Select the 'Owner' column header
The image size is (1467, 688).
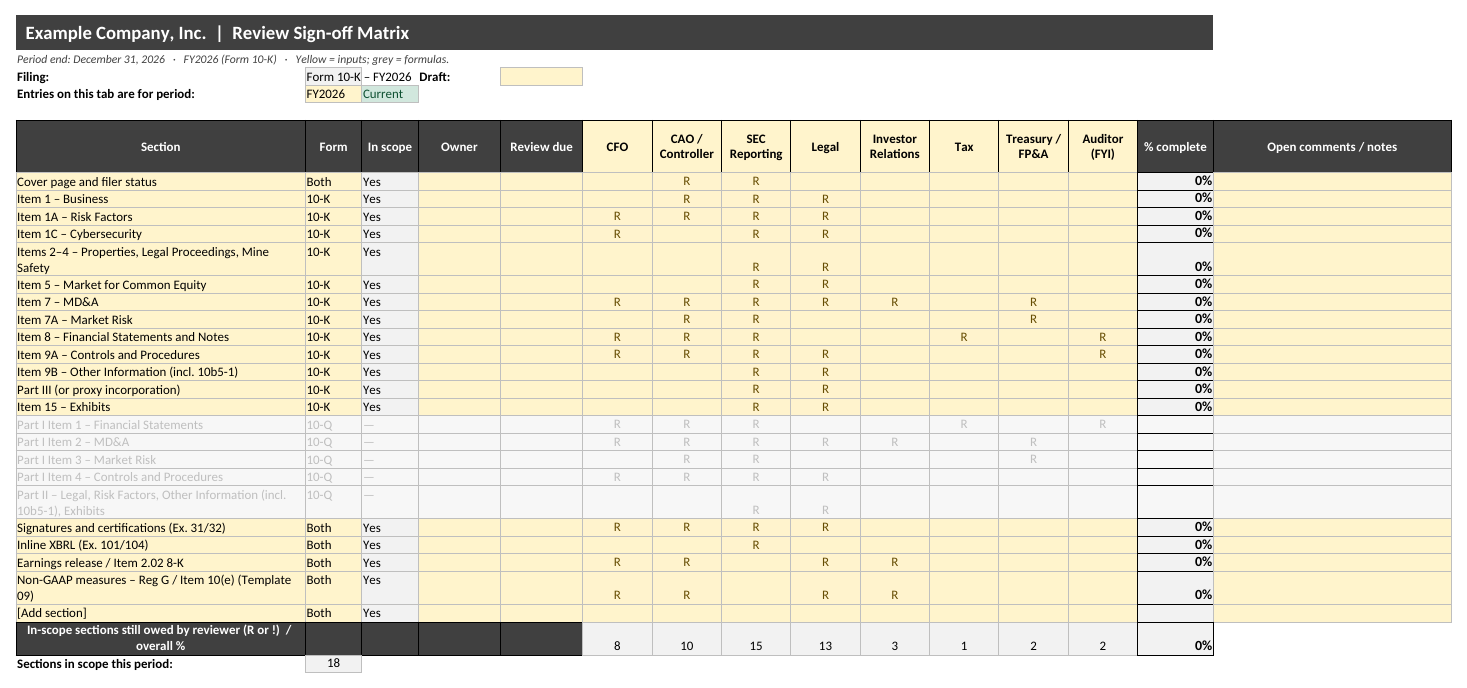459,147
